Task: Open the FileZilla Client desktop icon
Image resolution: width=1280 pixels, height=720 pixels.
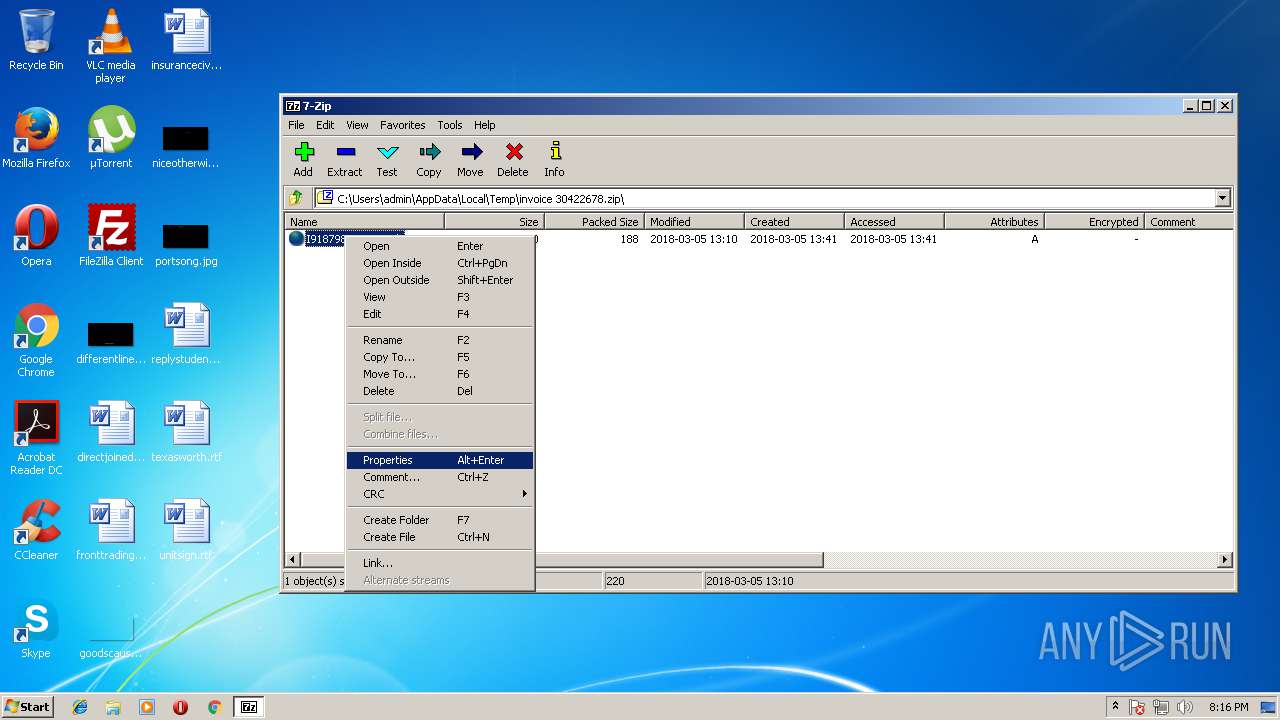Action: [x=111, y=236]
